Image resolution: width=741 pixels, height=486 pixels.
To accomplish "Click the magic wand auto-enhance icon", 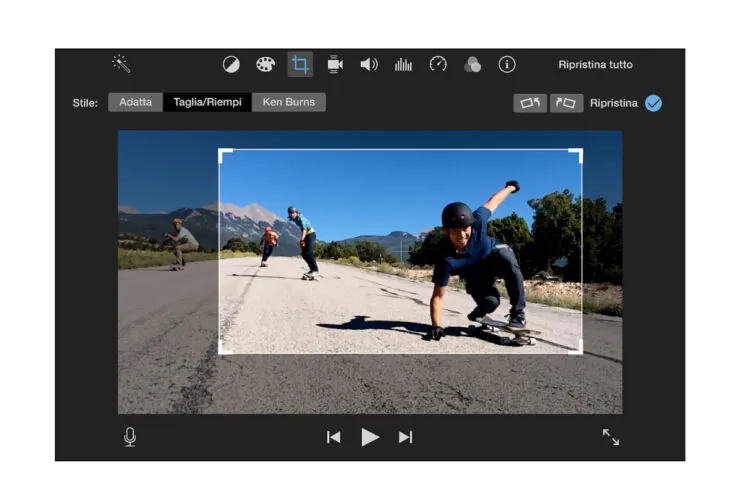I will pyautogui.click(x=122, y=64).
